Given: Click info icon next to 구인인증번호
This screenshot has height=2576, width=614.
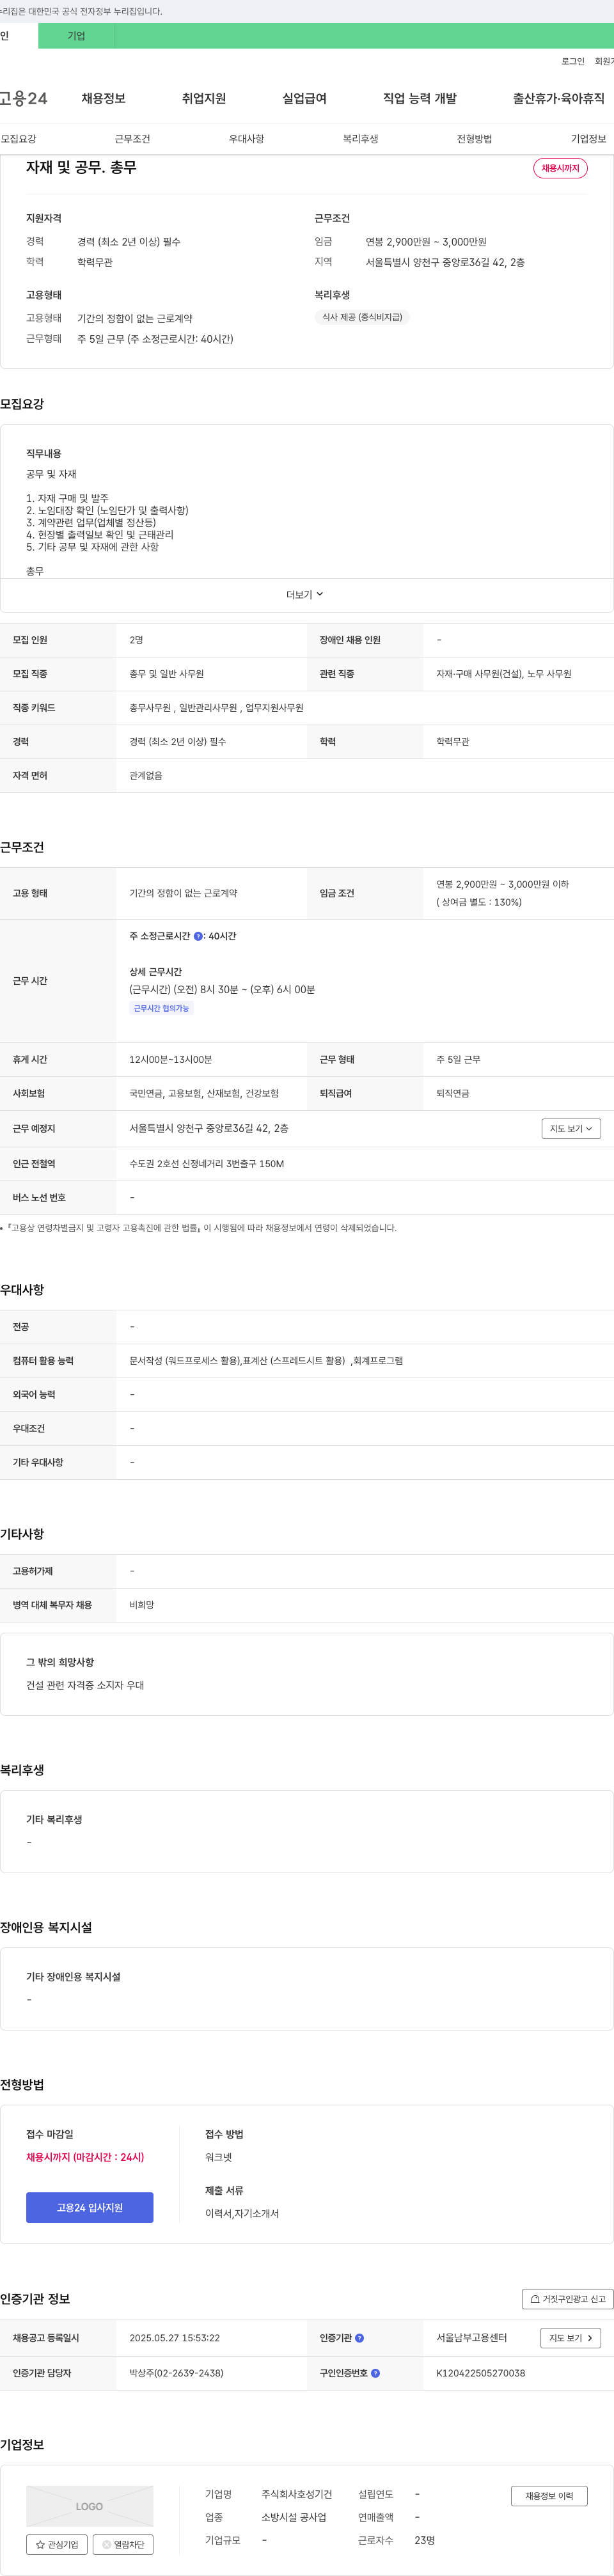Looking at the screenshot, I should tap(375, 2373).
